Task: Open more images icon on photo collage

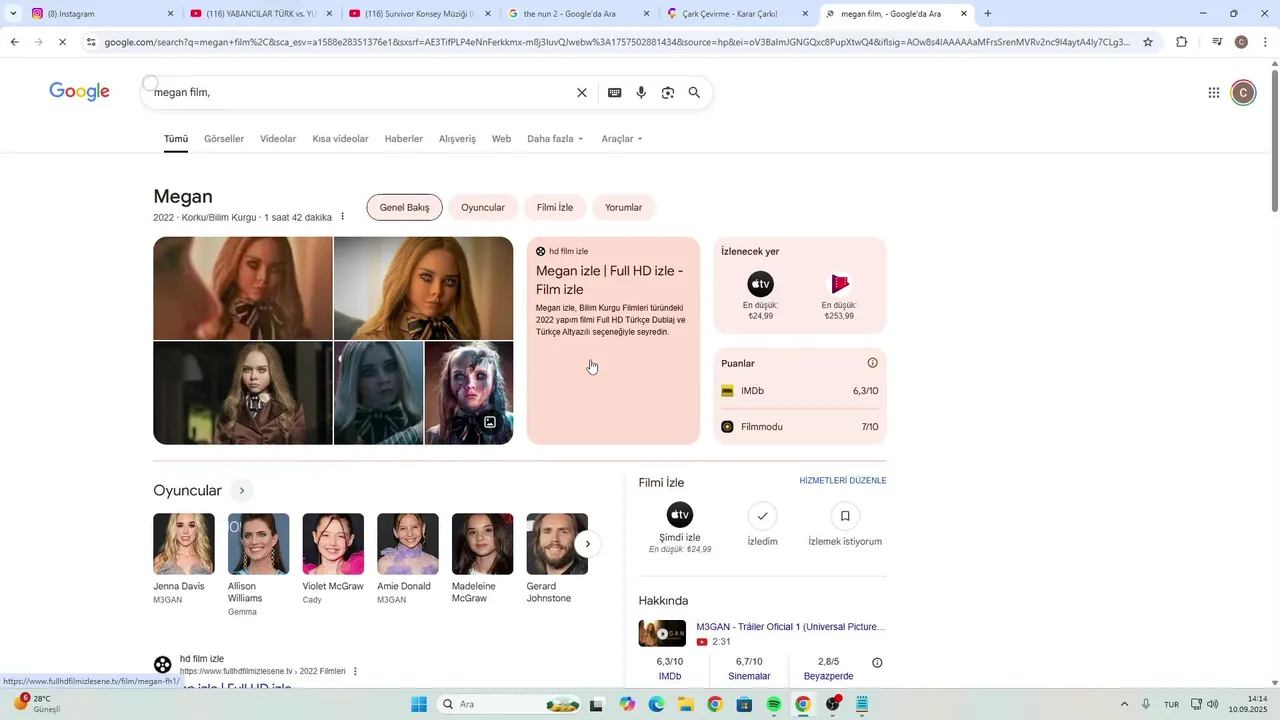Action: [x=490, y=422]
